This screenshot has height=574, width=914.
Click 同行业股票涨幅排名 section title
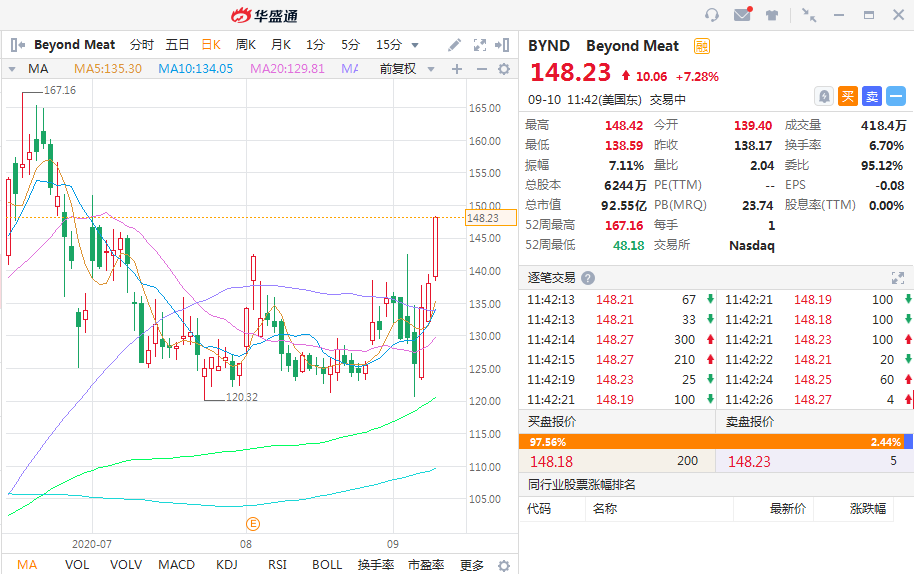tap(582, 484)
